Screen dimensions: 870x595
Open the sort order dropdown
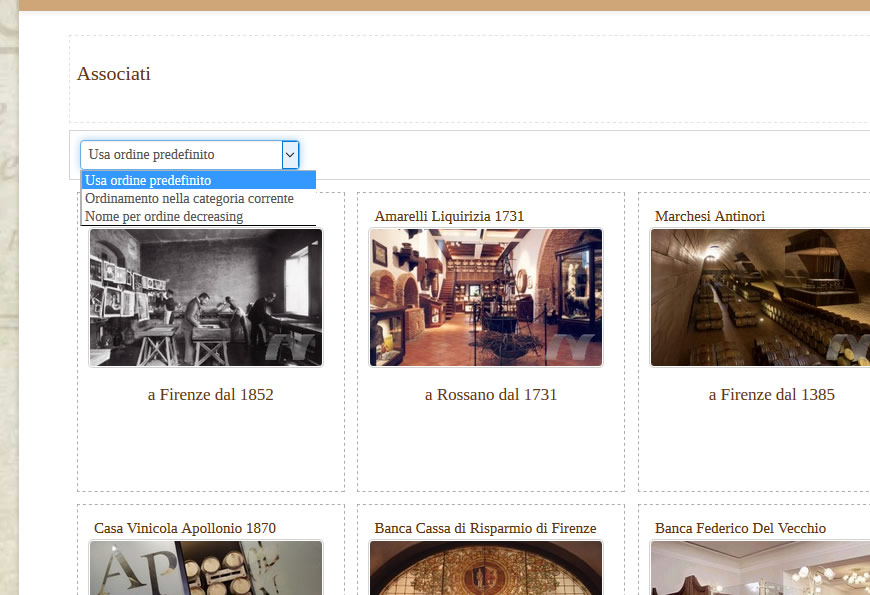pos(190,154)
